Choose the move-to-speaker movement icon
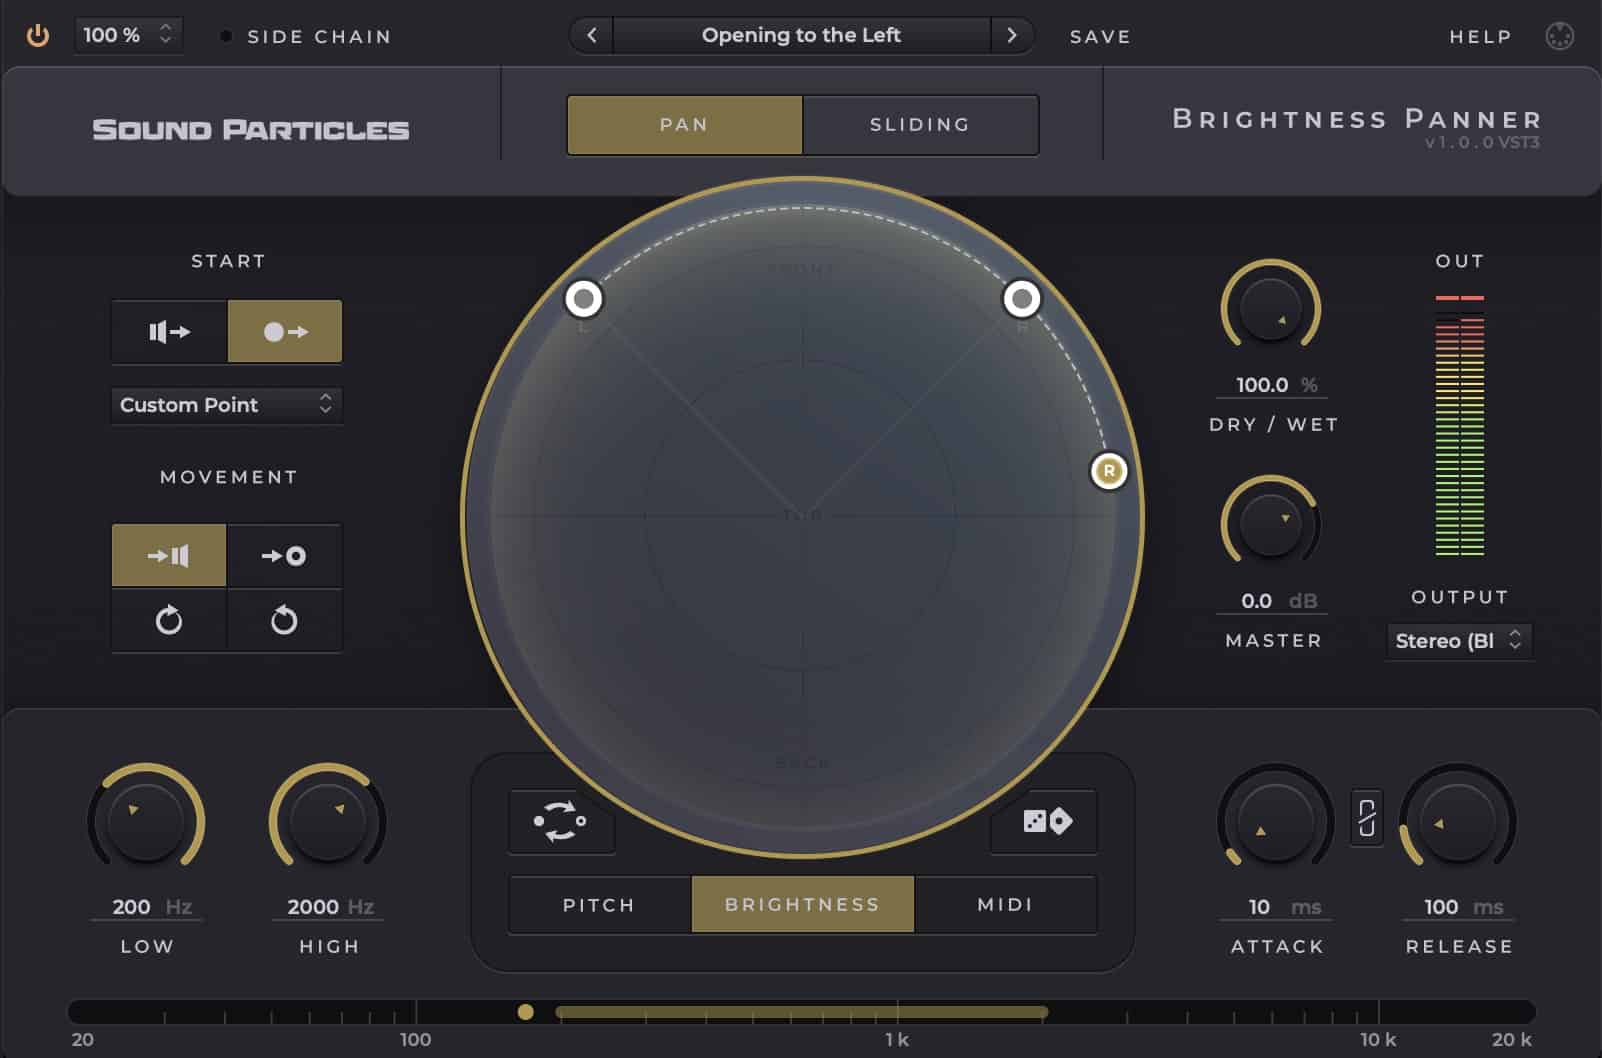The height and width of the screenshot is (1058, 1602). [x=169, y=555]
